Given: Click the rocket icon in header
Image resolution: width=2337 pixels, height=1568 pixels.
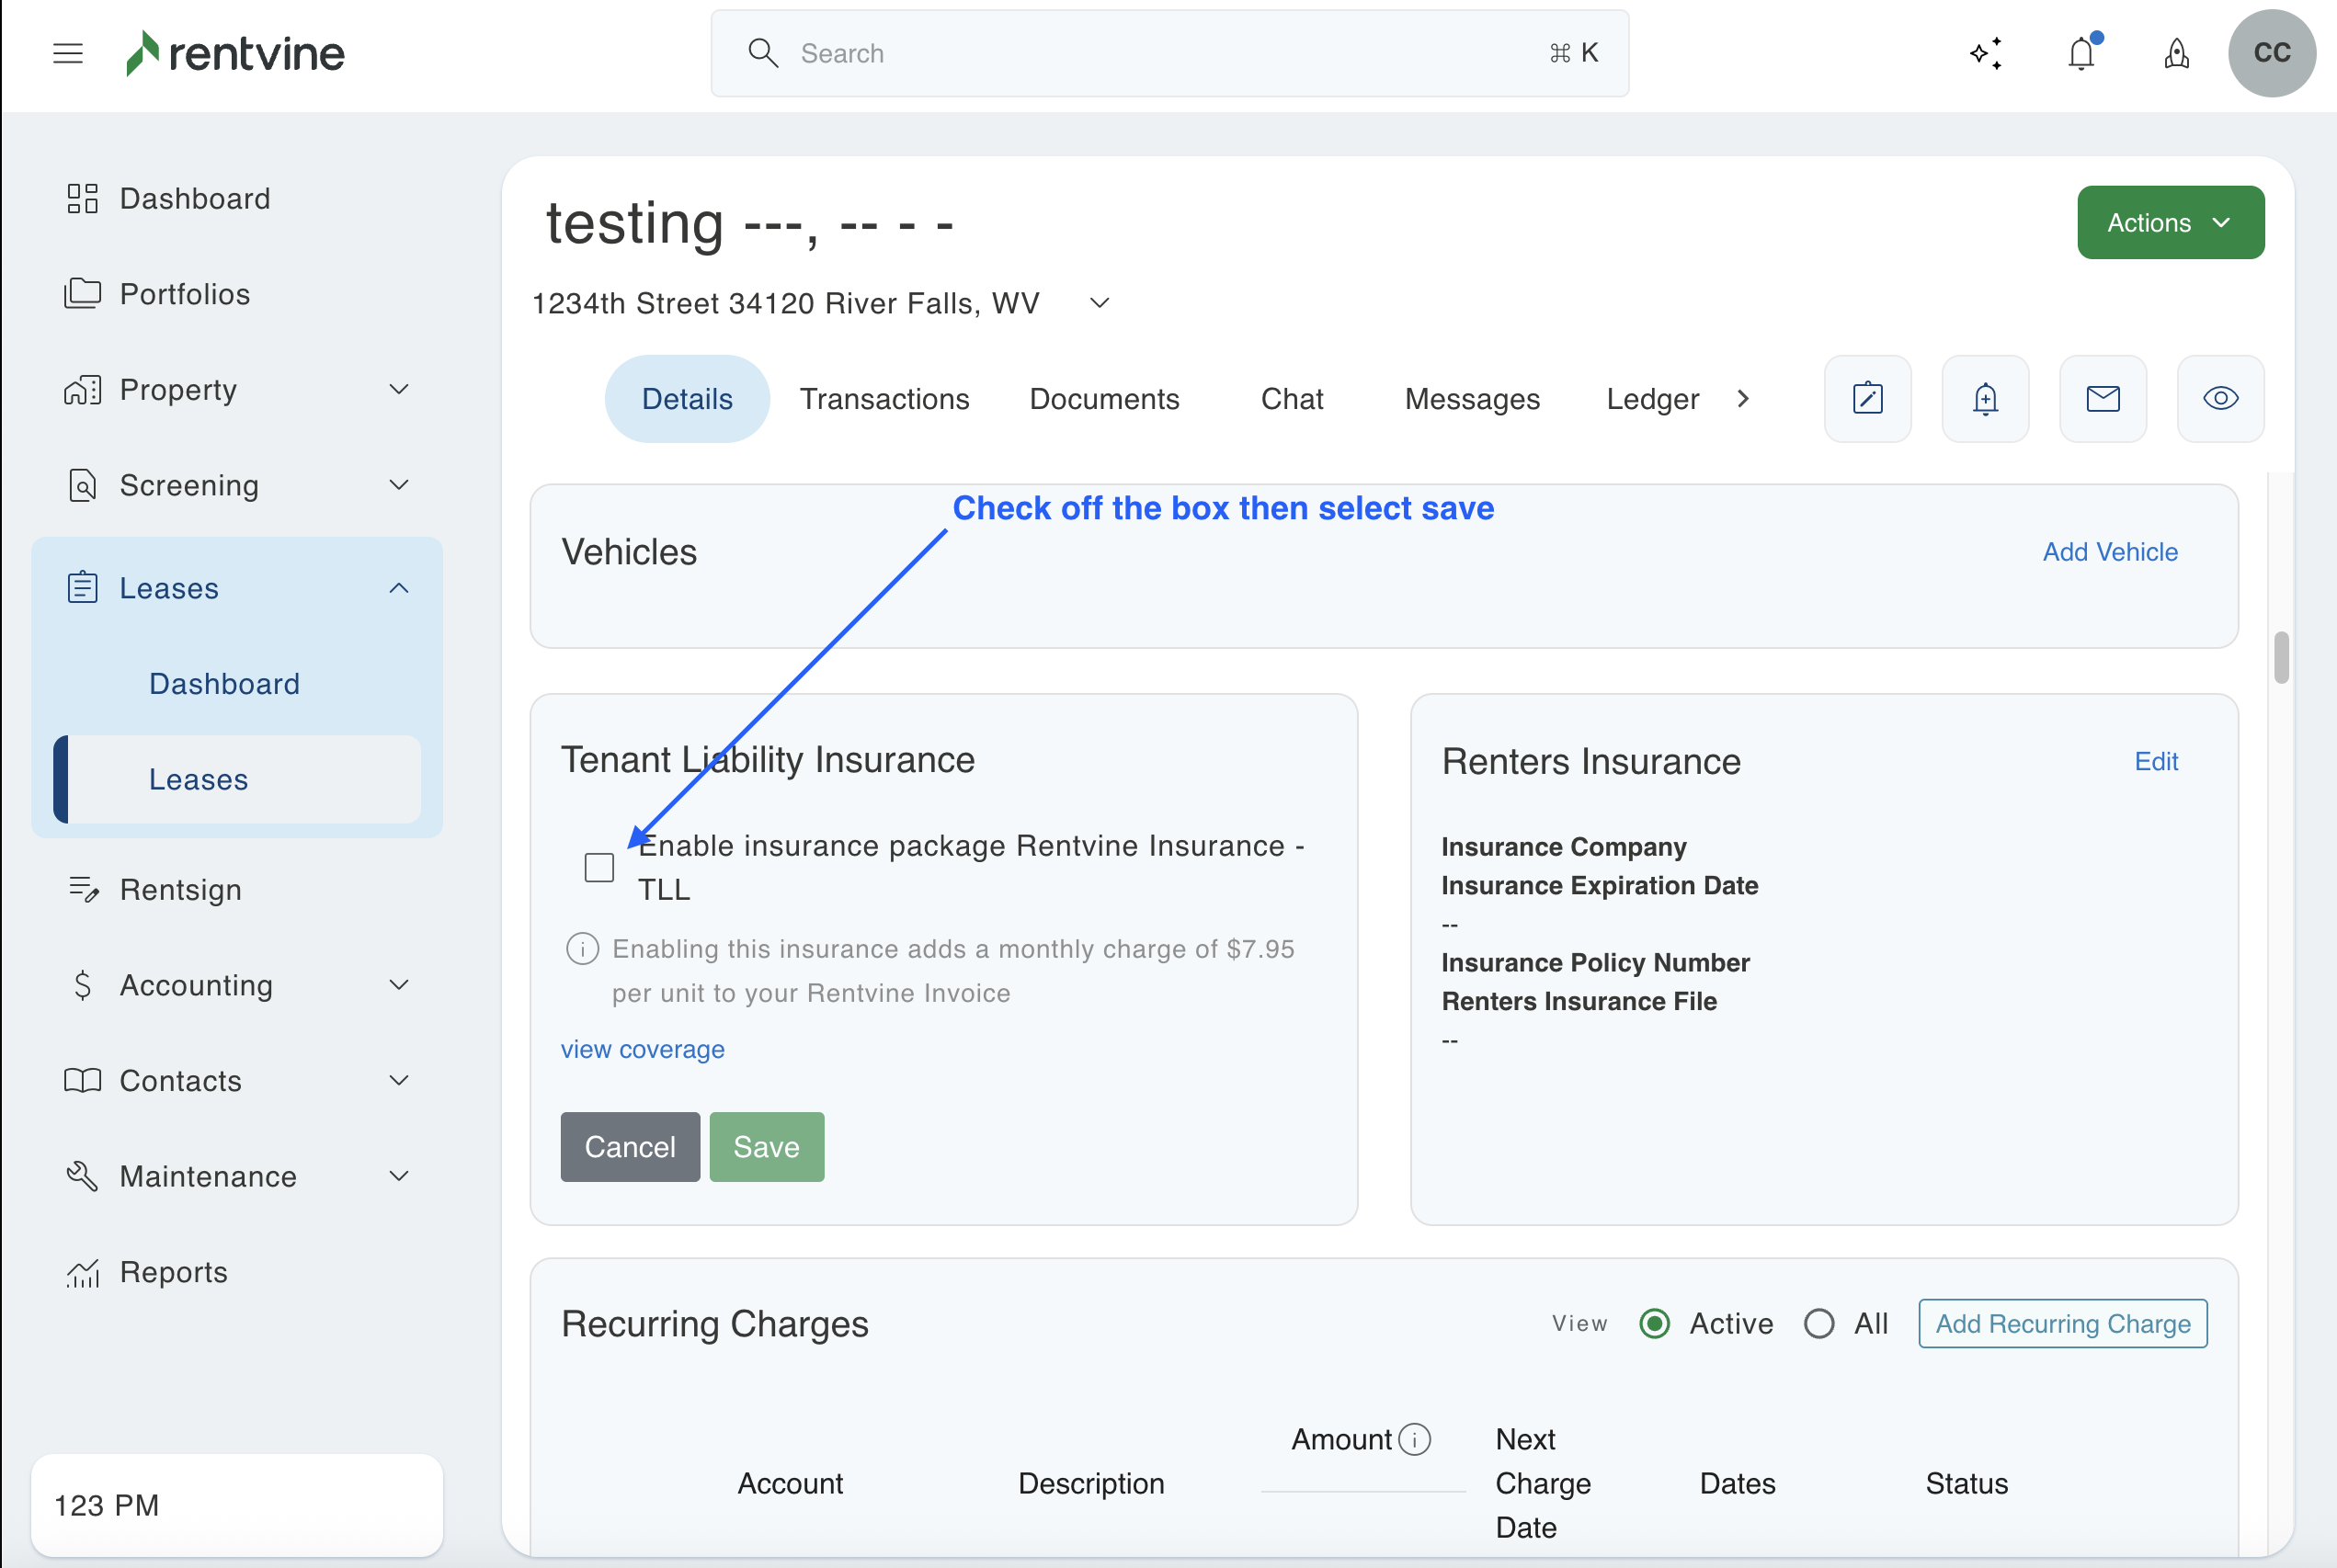Looking at the screenshot, I should [x=2176, y=53].
